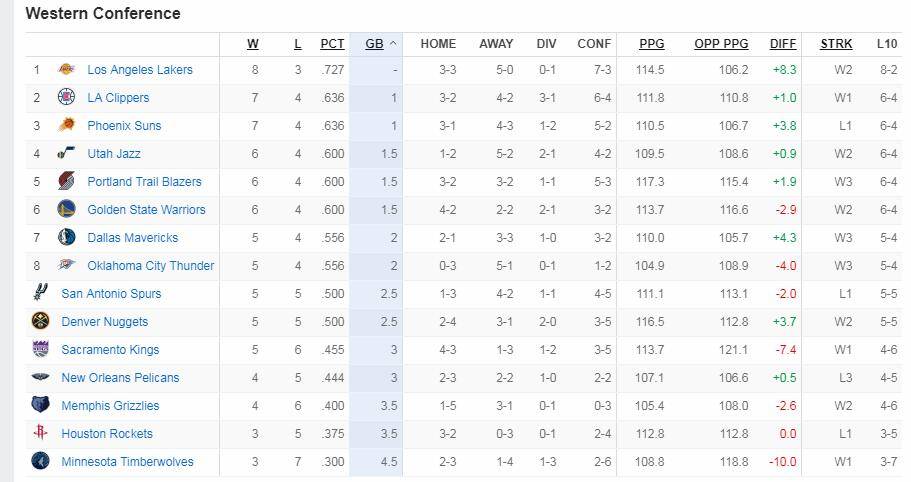
Task: Sort standings by STRK column
Action: pos(836,44)
